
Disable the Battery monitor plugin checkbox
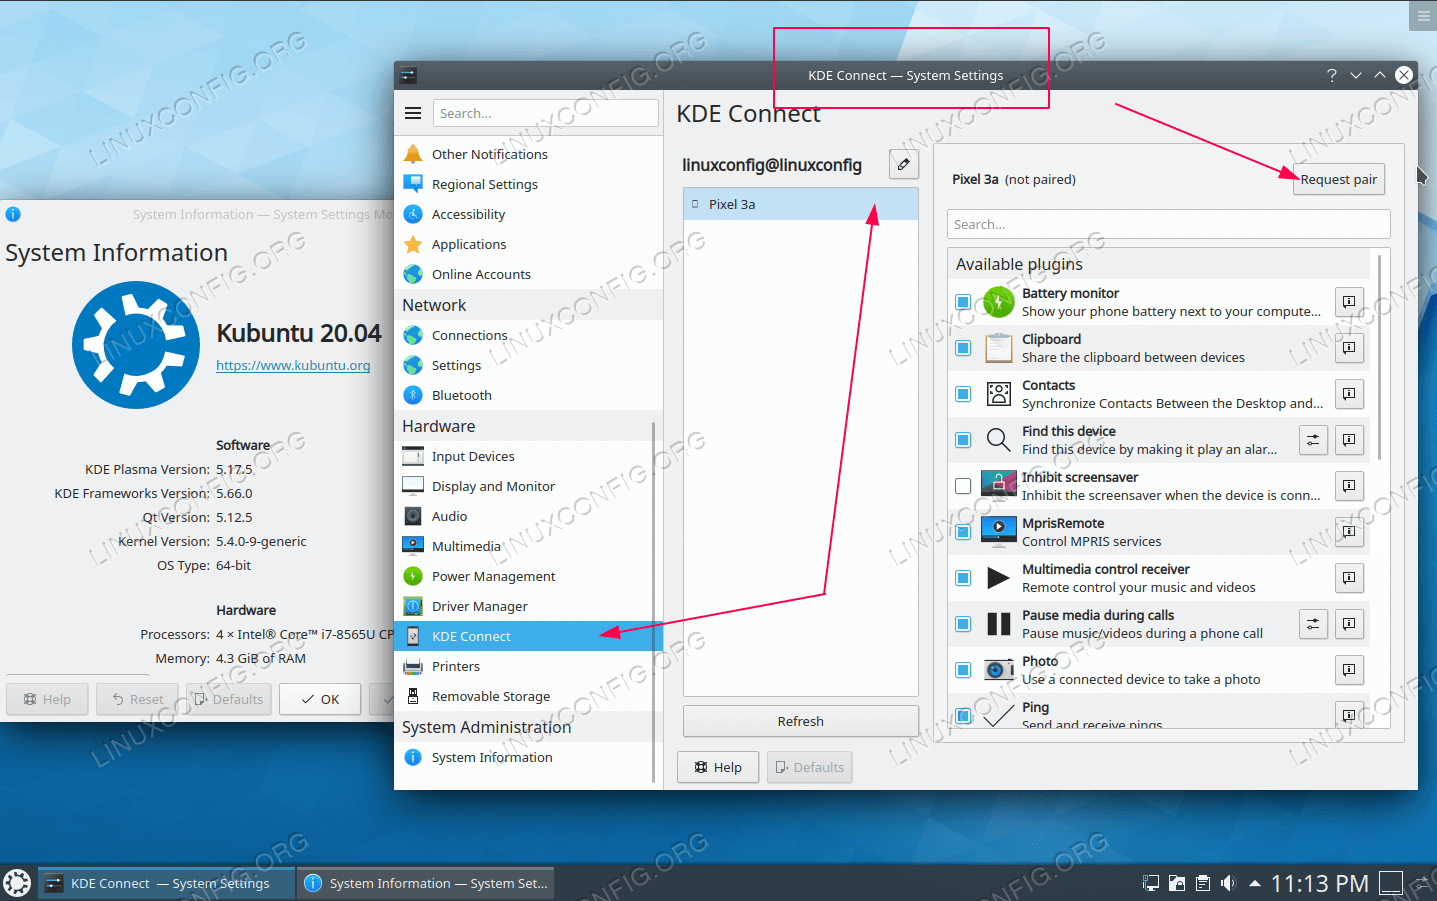[x=963, y=301]
